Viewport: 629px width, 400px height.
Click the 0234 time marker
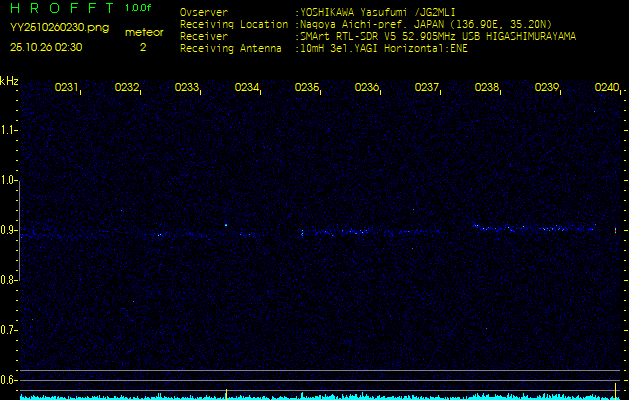point(247,88)
